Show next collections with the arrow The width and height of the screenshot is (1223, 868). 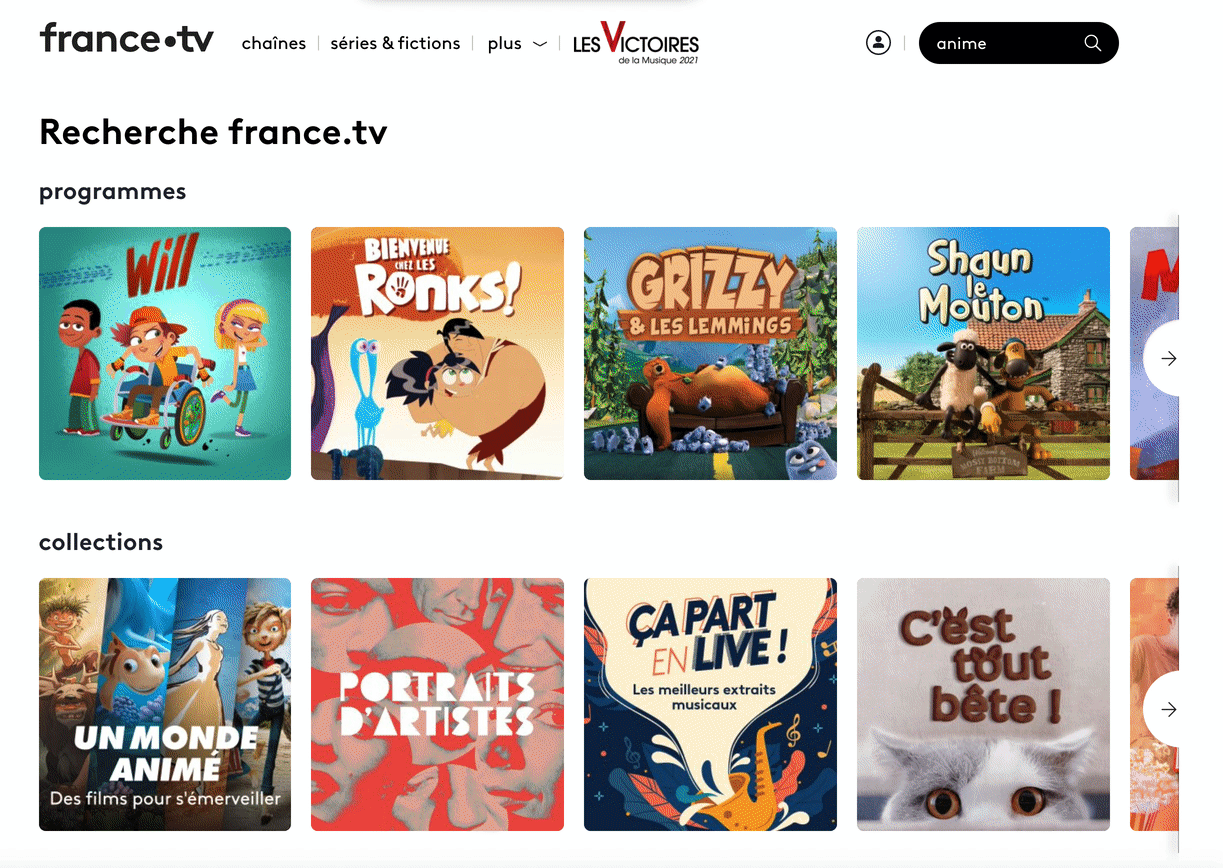point(1167,709)
